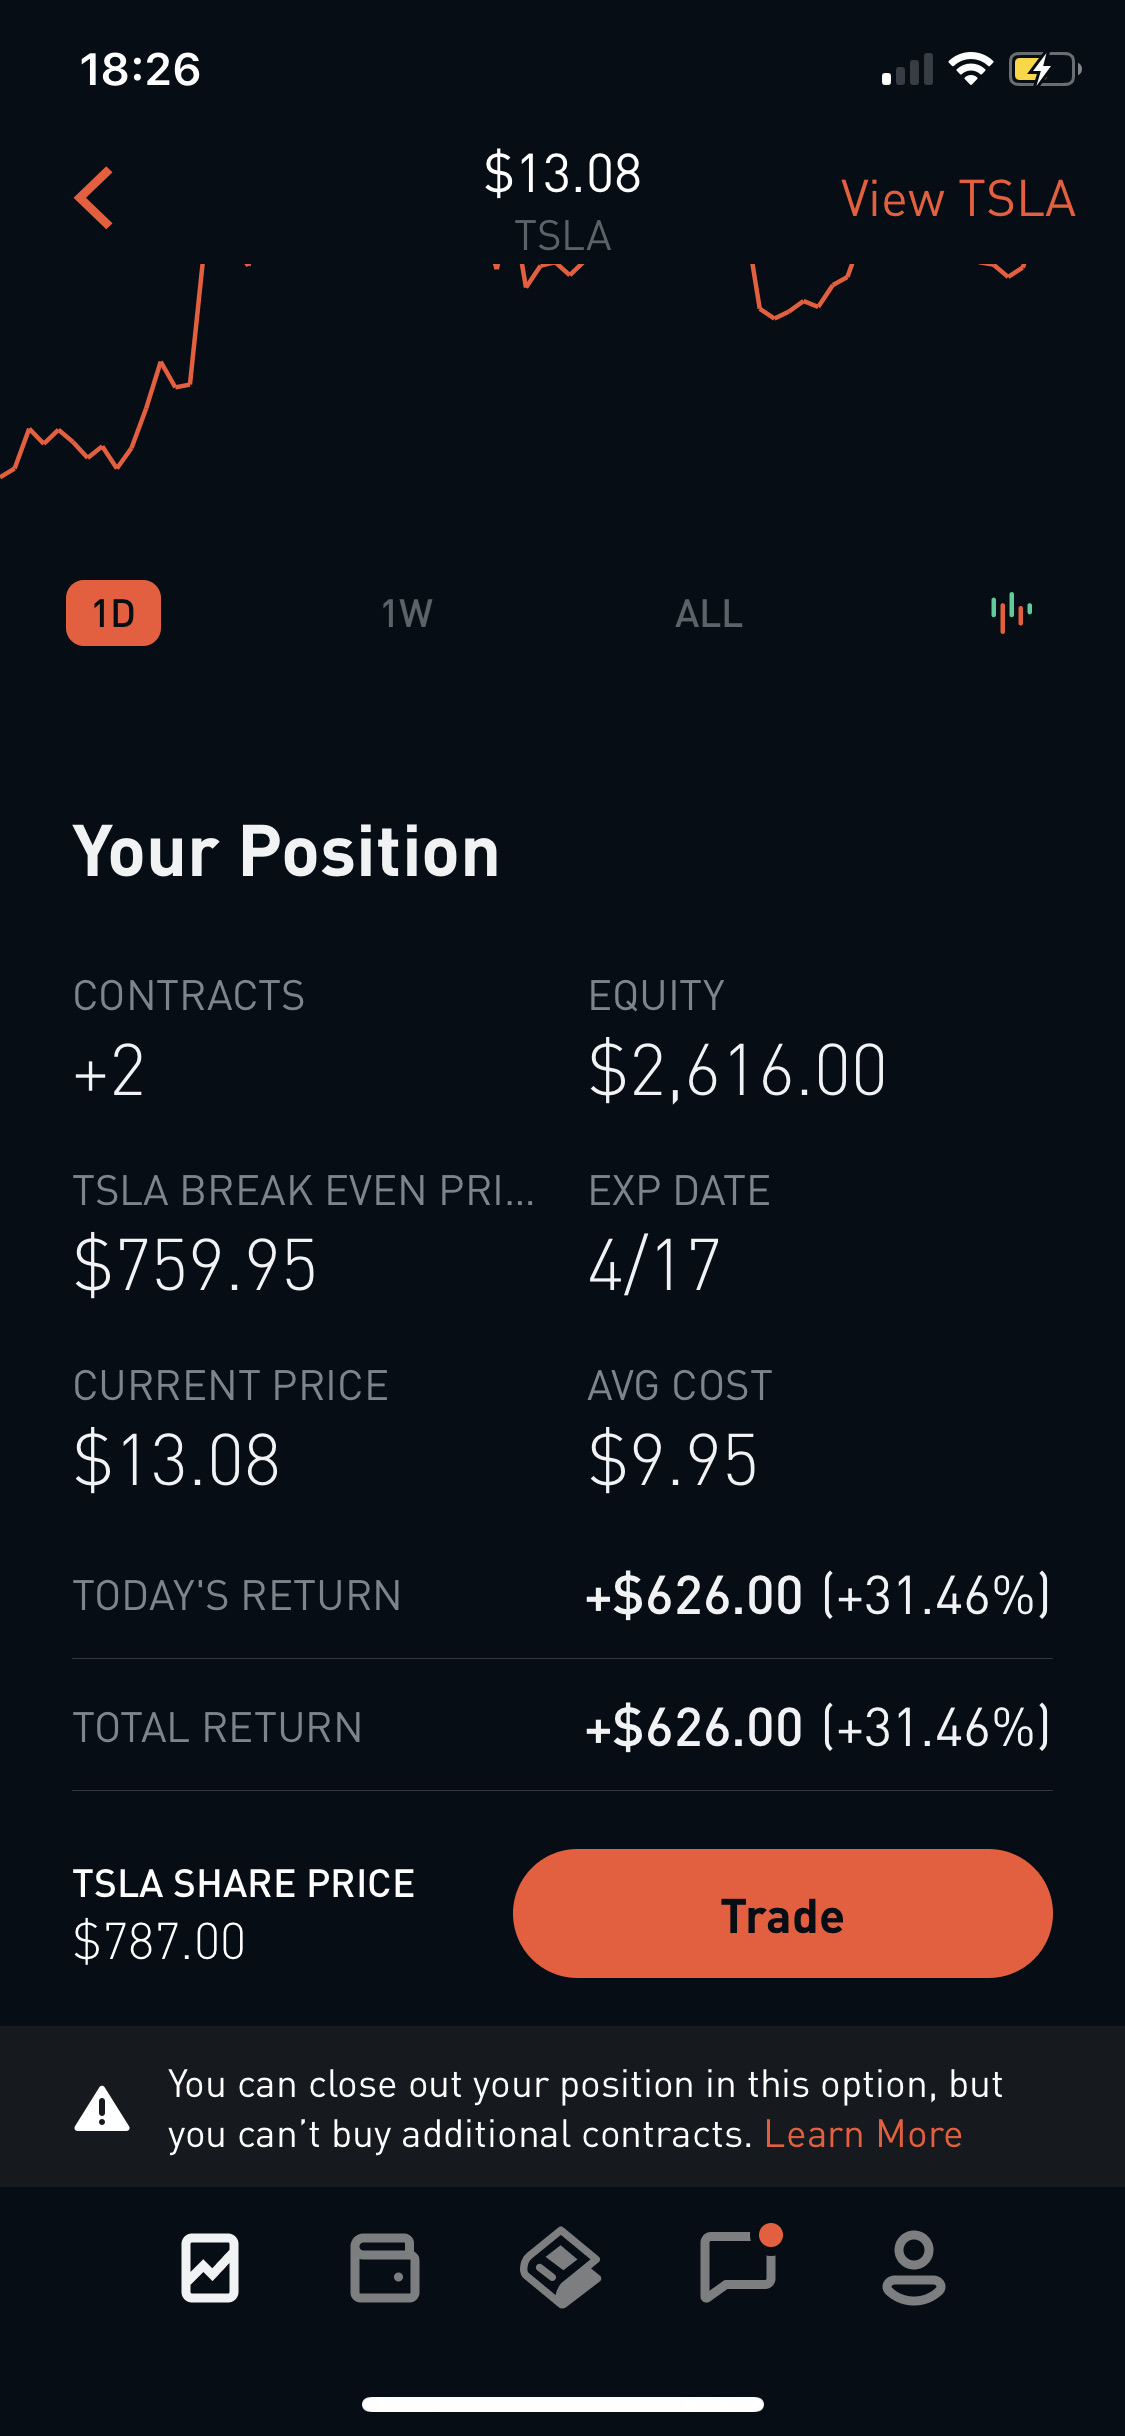Viewport: 1125px width, 2436px height.
Task: Select the 1D chart range
Action: point(113,613)
